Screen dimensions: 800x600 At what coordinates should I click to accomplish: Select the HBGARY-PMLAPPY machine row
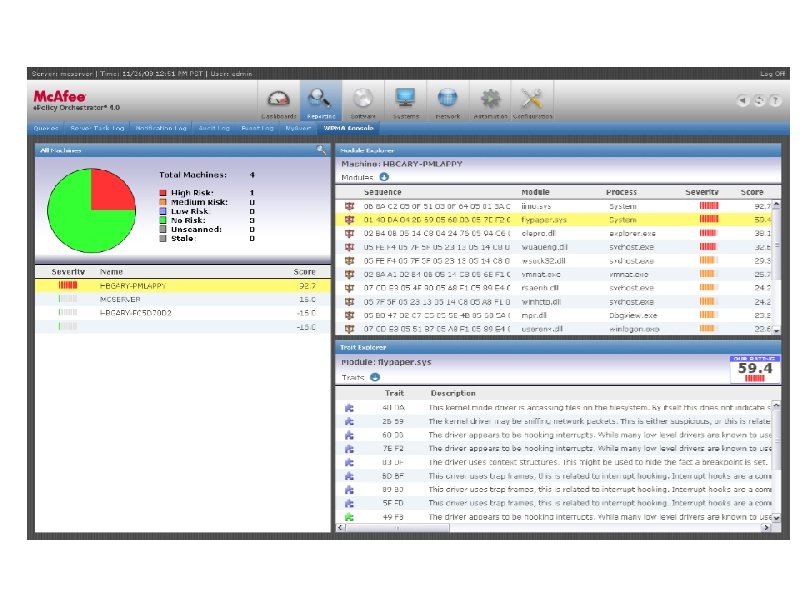183,286
